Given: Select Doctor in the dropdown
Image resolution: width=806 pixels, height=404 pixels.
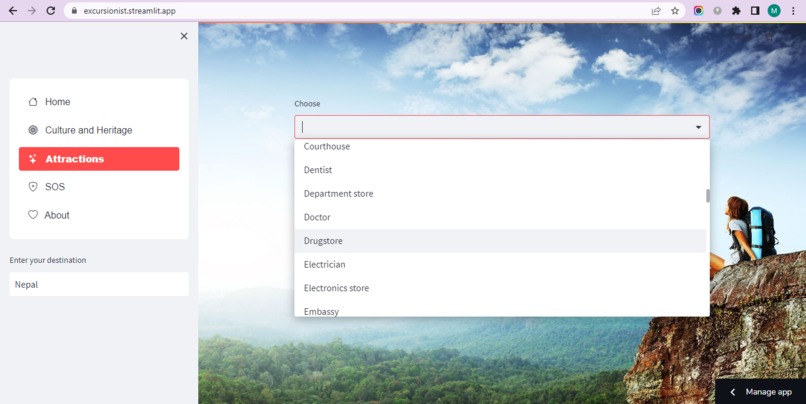Looking at the screenshot, I should tap(500, 217).
